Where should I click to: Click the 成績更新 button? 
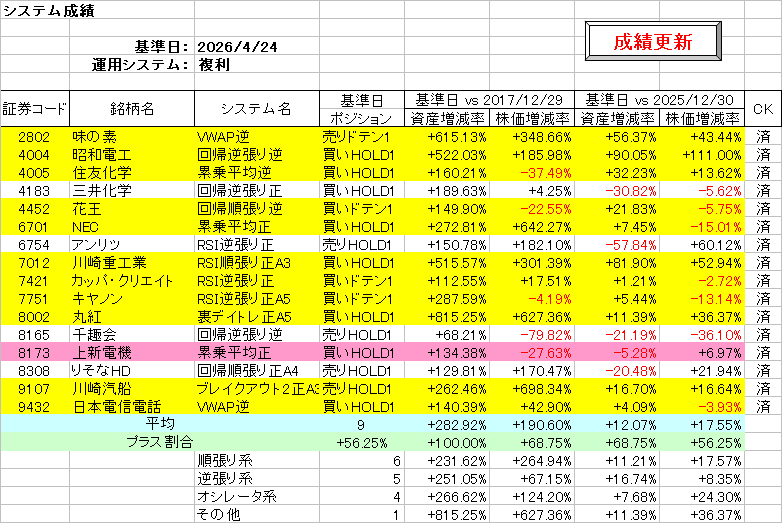(653, 41)
